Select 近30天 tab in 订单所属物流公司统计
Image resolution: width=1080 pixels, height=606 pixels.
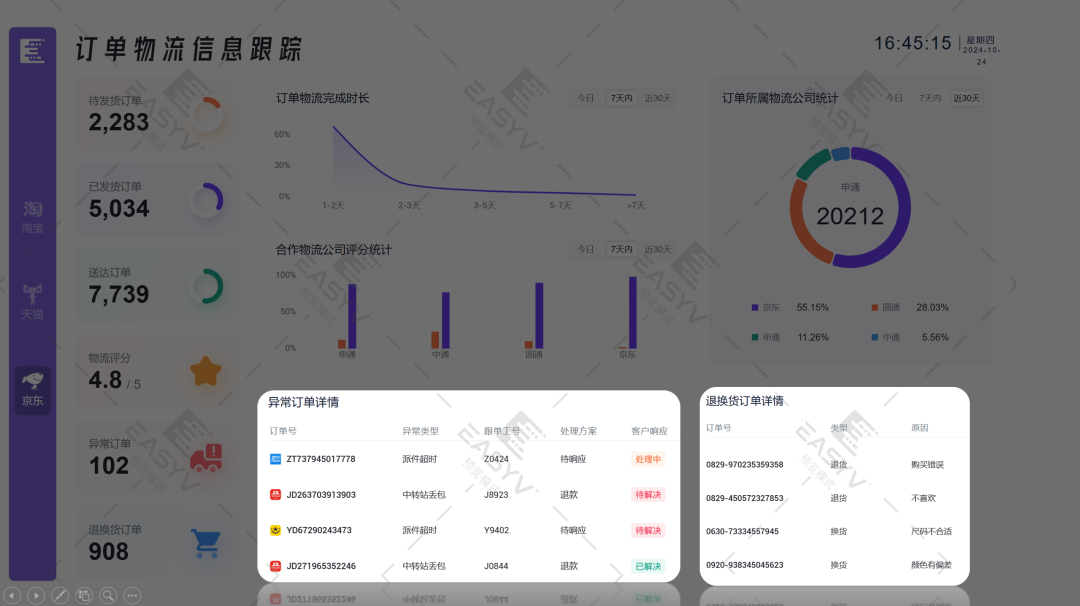(x=966, y=98)
